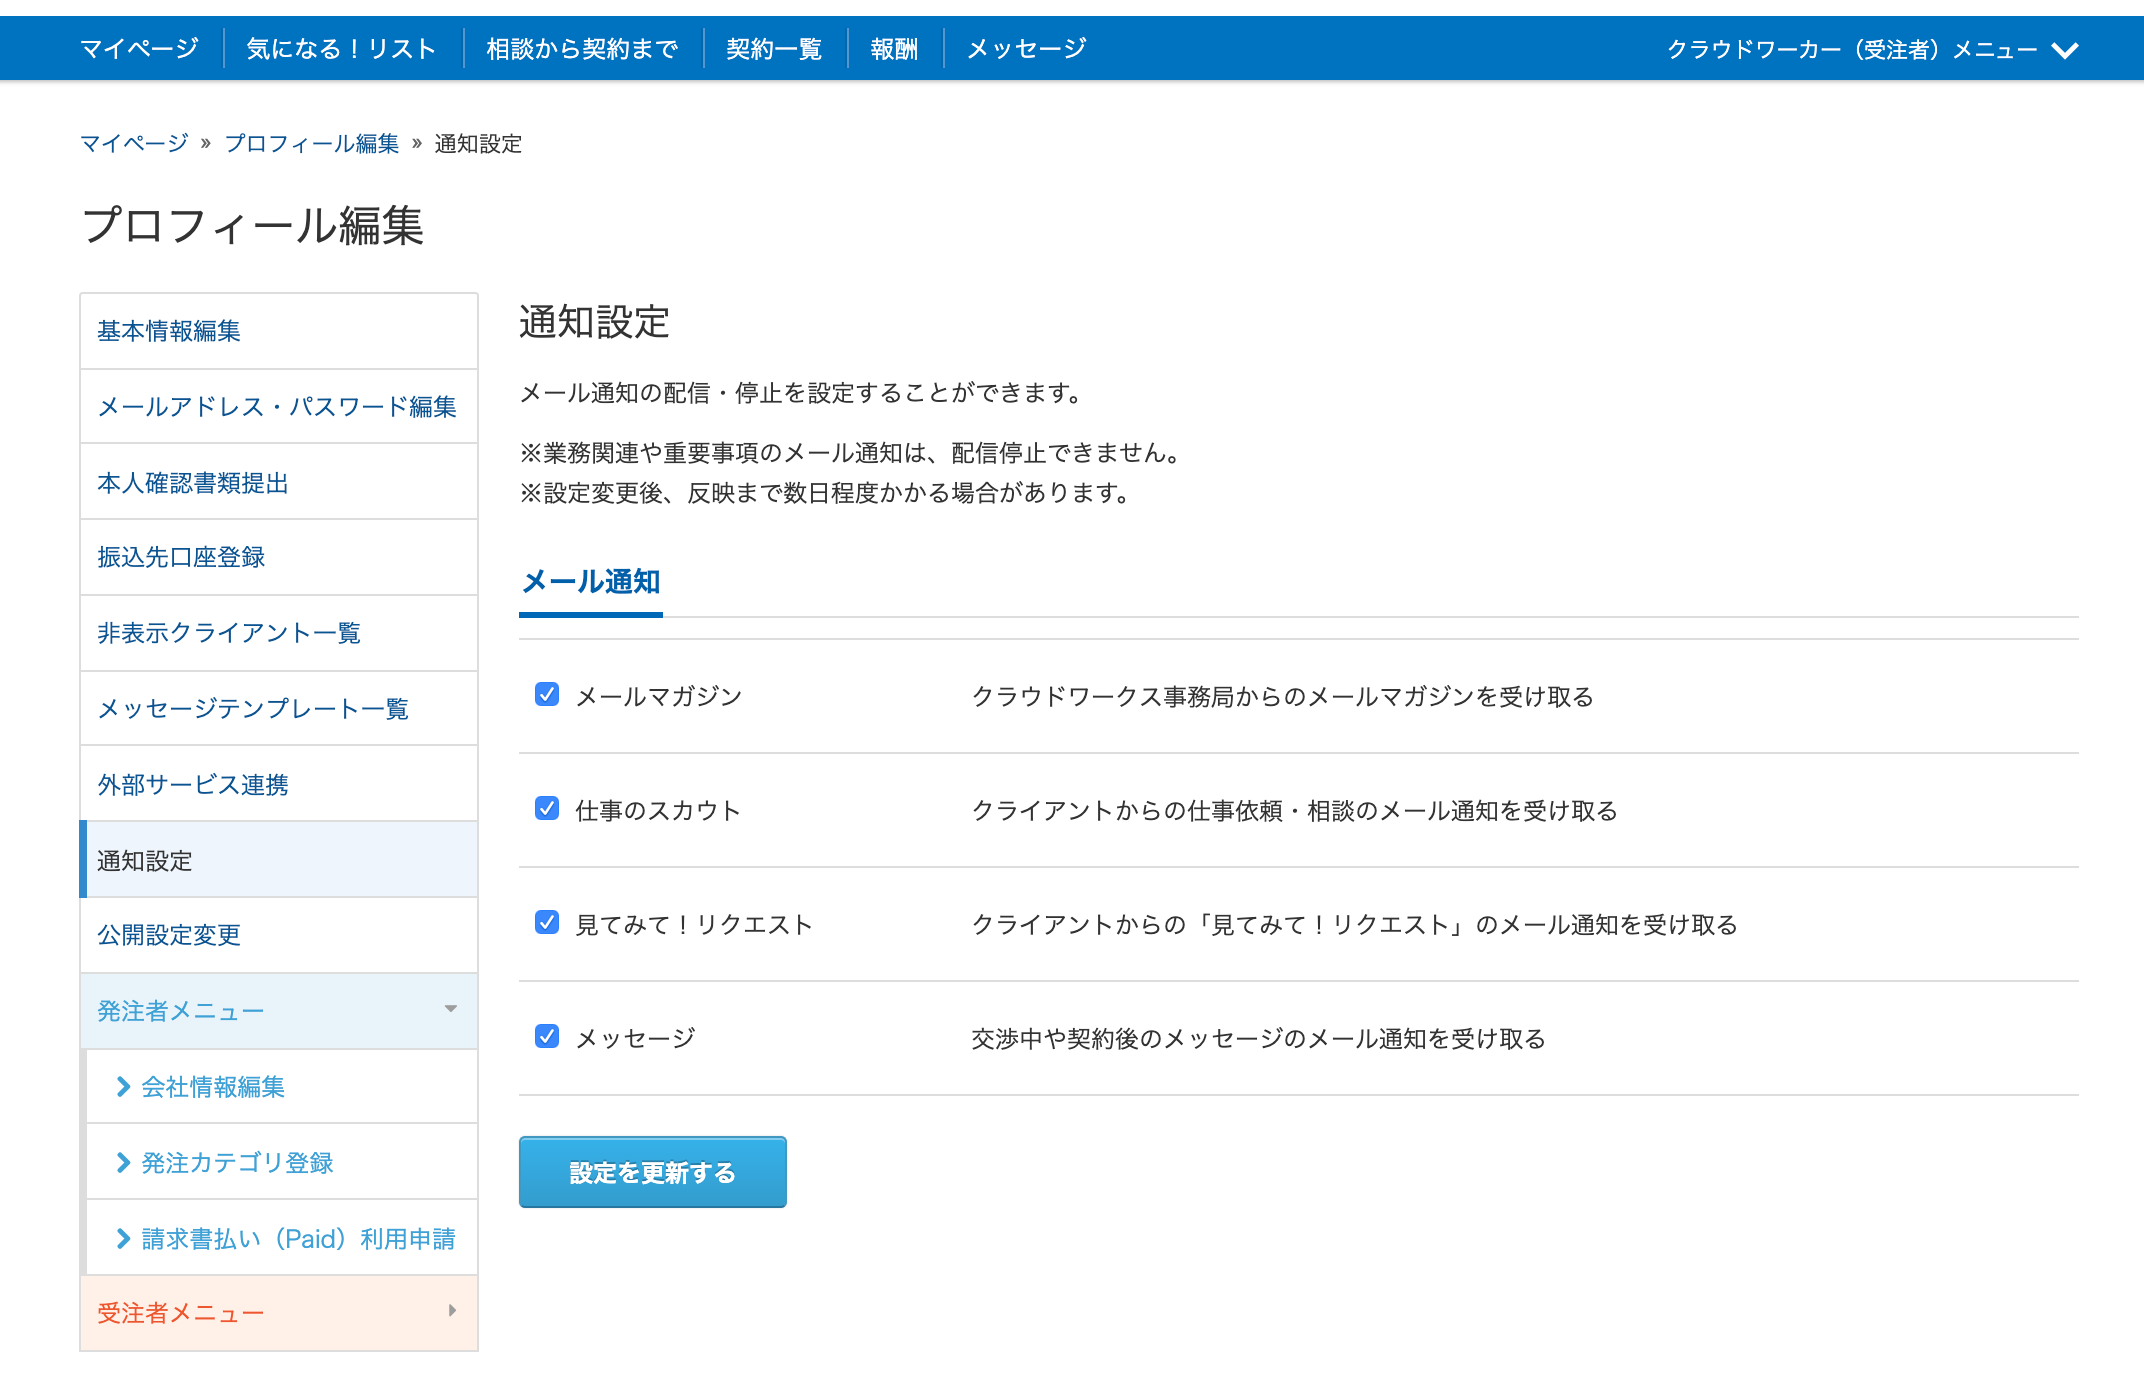This screenshot has width=2144, height=1395.
Task: Open 外部サービス連携 sidebar item
Action: (193, 785)
